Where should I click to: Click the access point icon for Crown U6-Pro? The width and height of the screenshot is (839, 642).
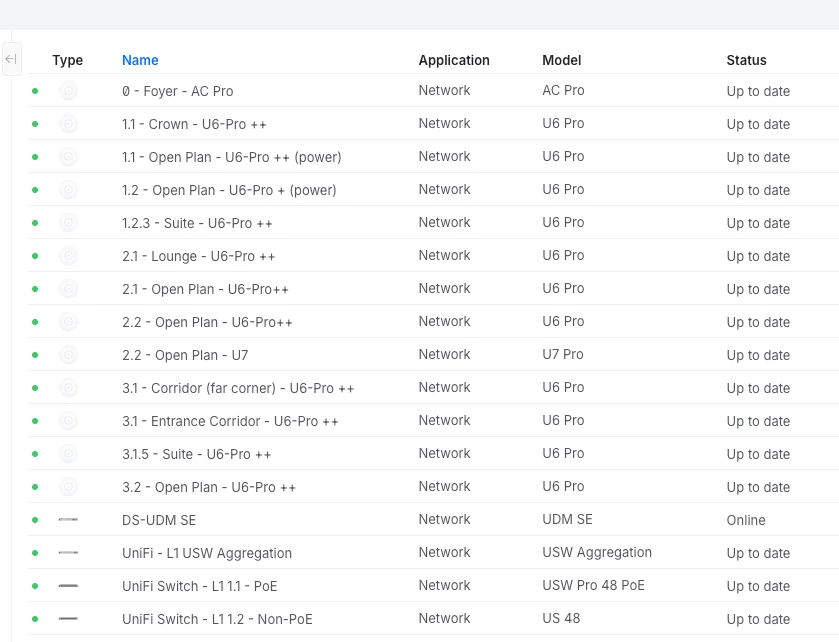pos(68,124)
